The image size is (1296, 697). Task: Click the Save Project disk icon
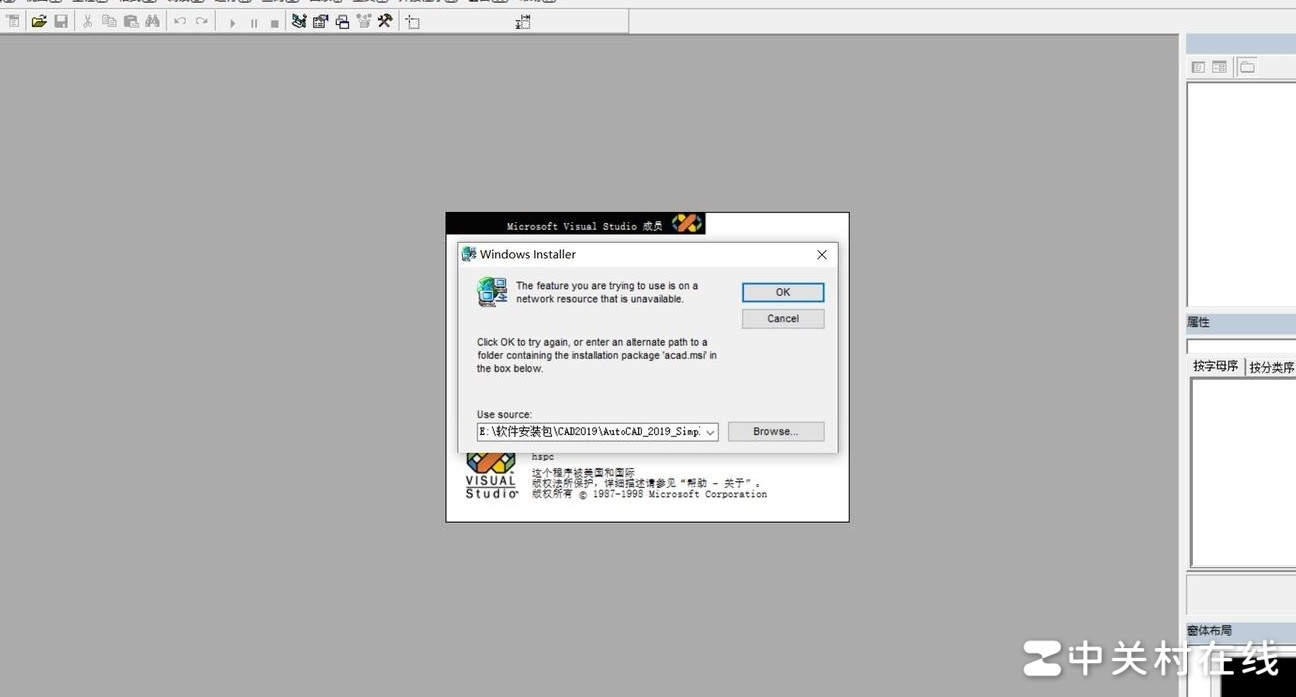click(x=61, y=21)
